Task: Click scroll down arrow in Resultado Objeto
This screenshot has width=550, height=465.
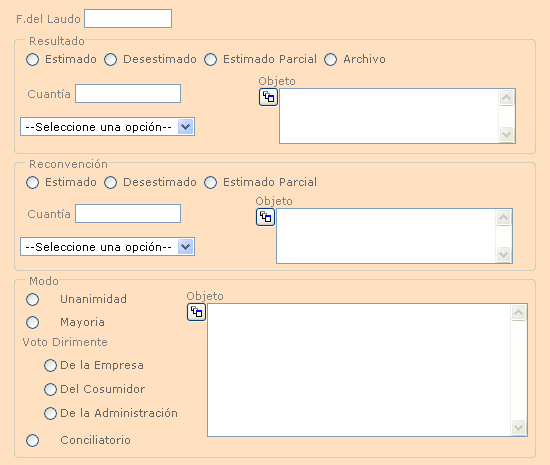Action: click(x=507, y=134)
